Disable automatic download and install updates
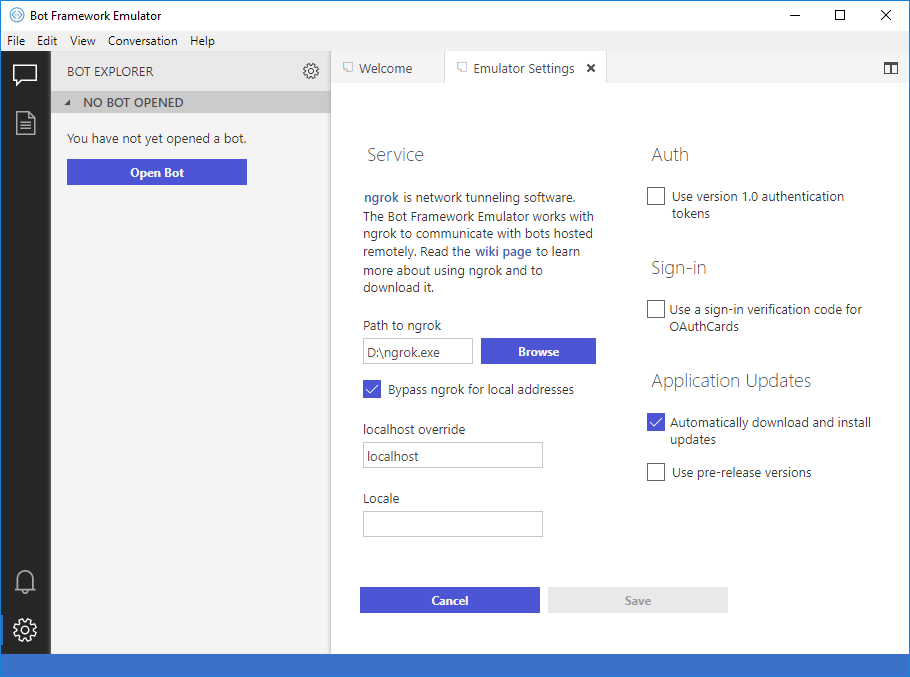This screenshot has width=910, height=677. (x=656, y=422)
